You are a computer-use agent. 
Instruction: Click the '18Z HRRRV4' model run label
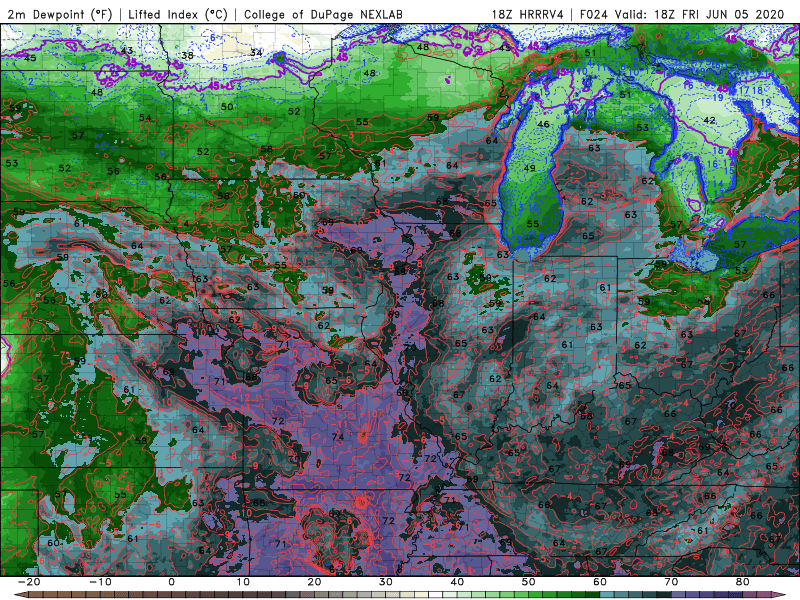point(528,15)
